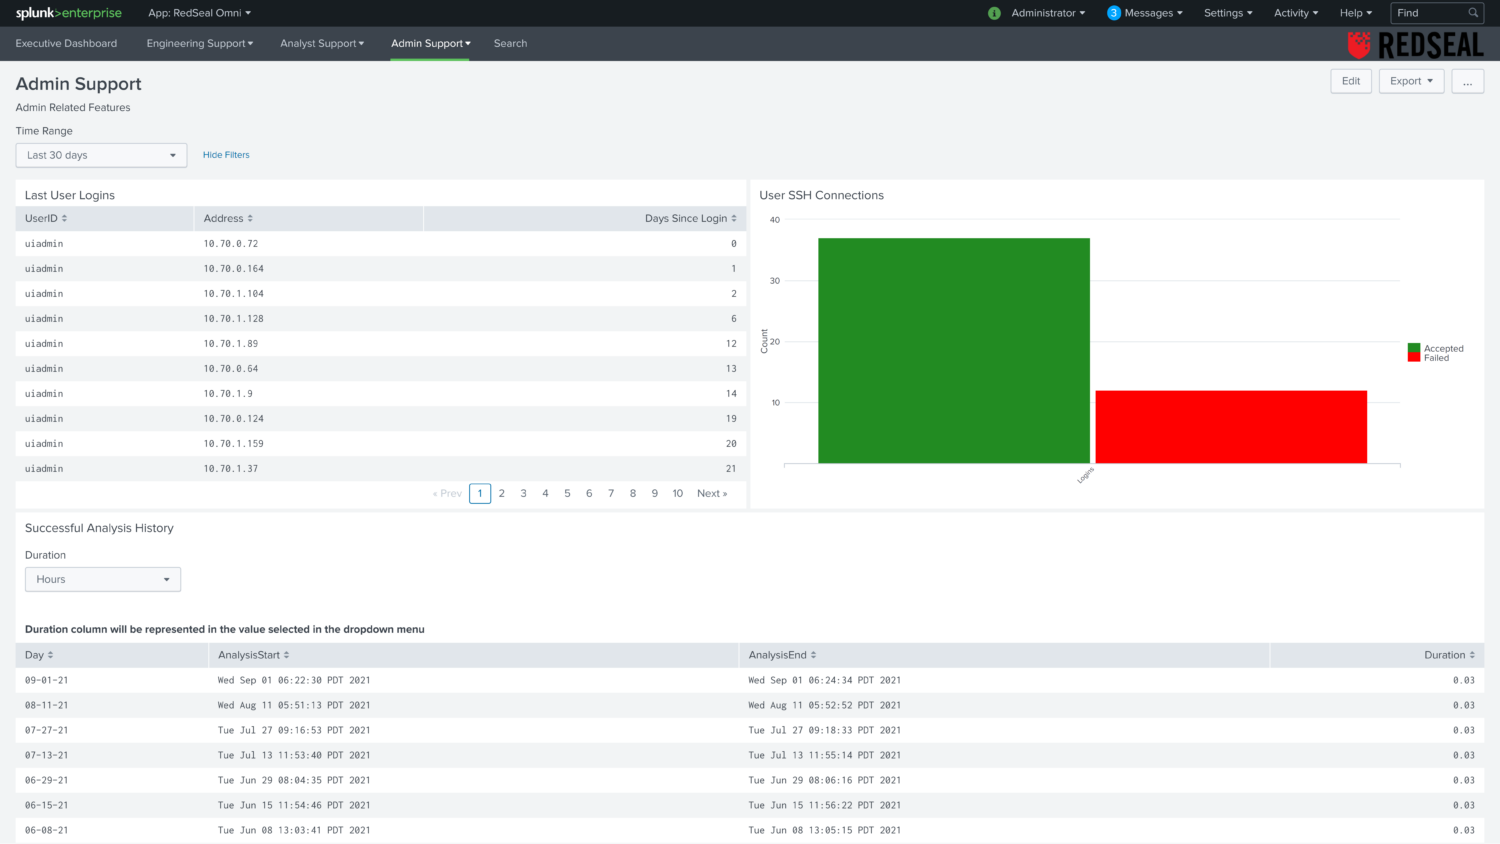The width and height of the screenshot is (1500, 844).
Task: Open the Settings menu
Action: coord(1227,13)
